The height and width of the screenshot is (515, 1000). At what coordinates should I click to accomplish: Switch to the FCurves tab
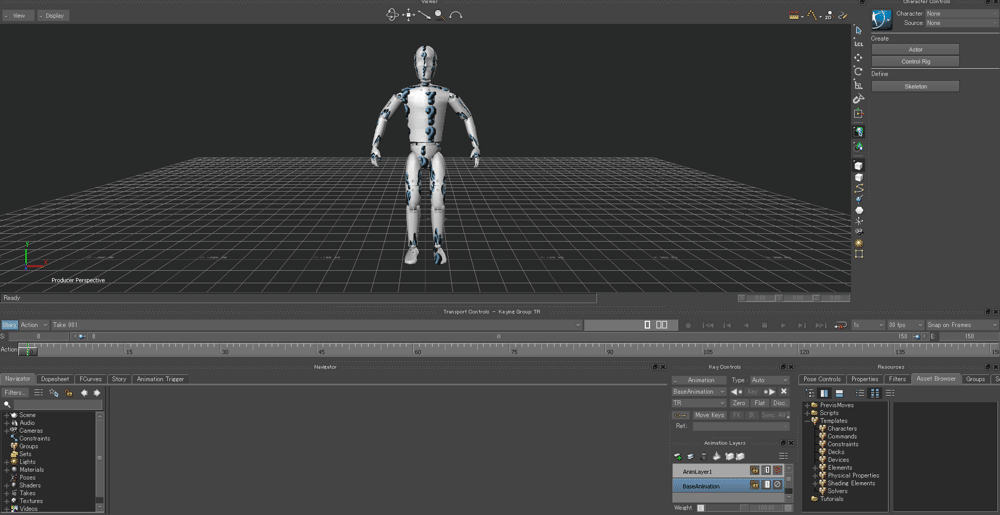coord(91,379)
